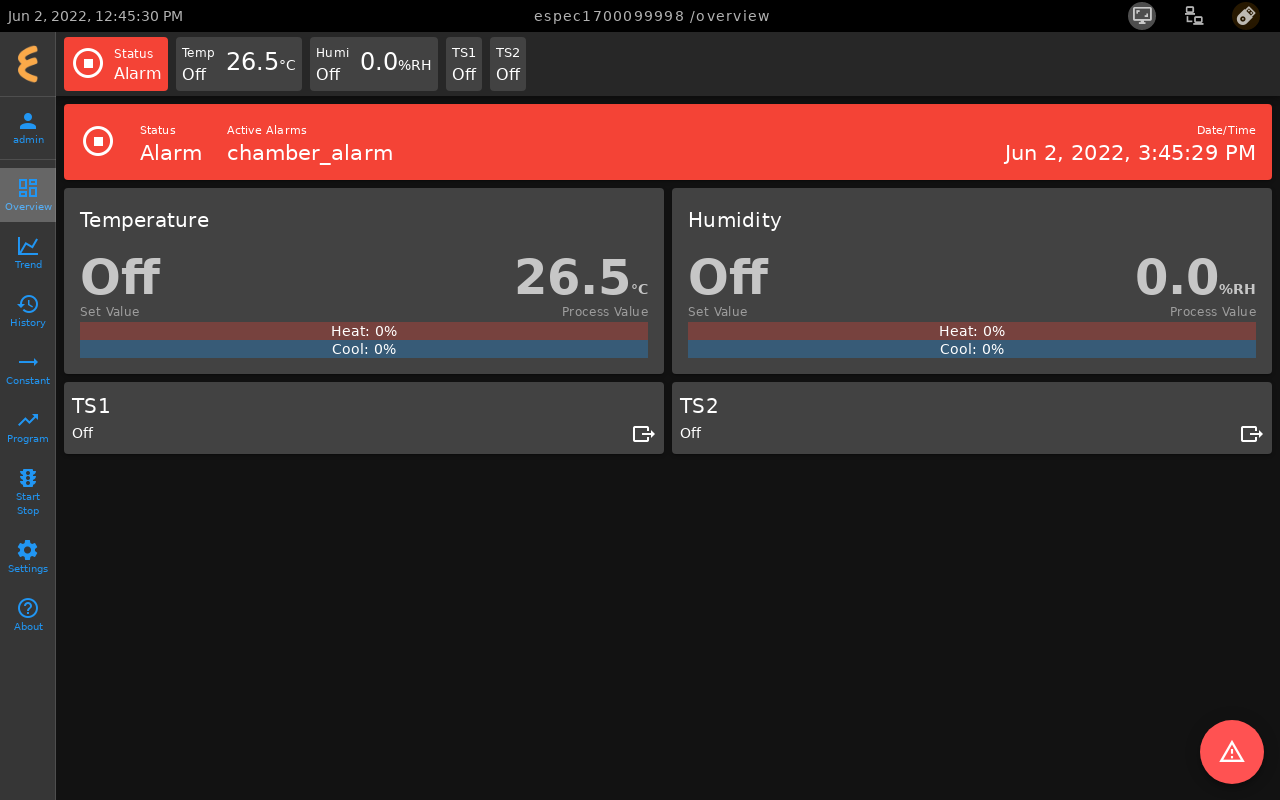Click the Temperature set value Off

[120, 278]
